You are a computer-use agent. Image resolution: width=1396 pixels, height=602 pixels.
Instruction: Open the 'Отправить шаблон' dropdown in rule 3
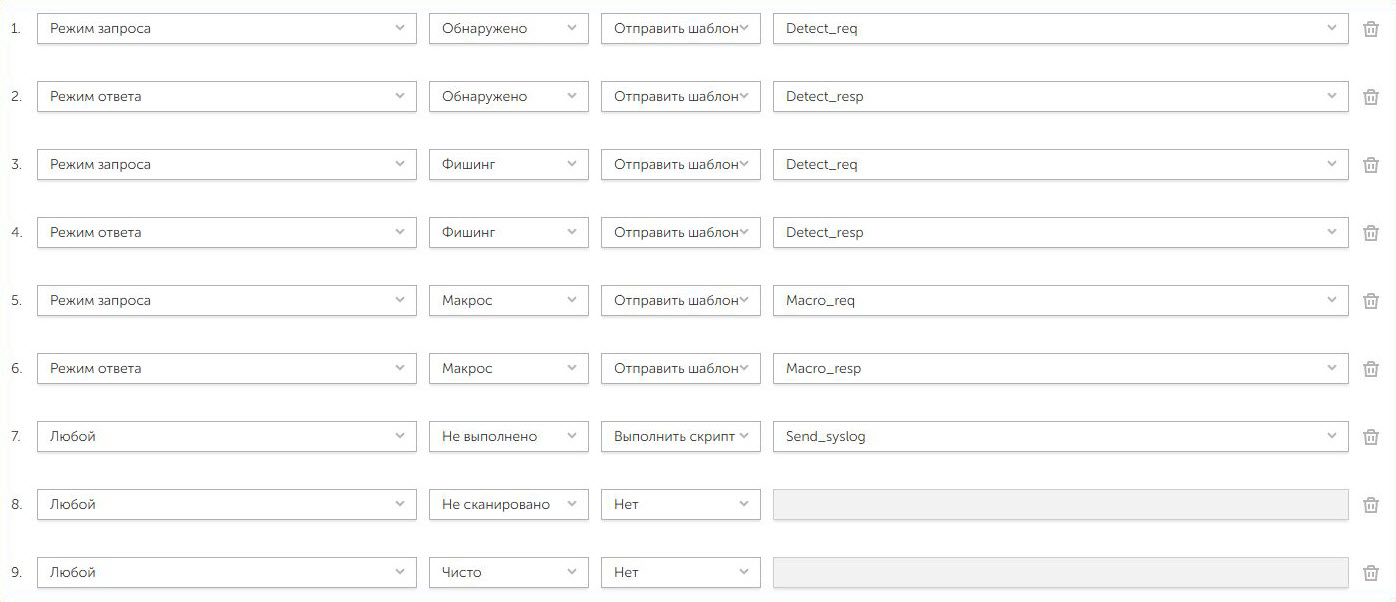coord(681,165)
